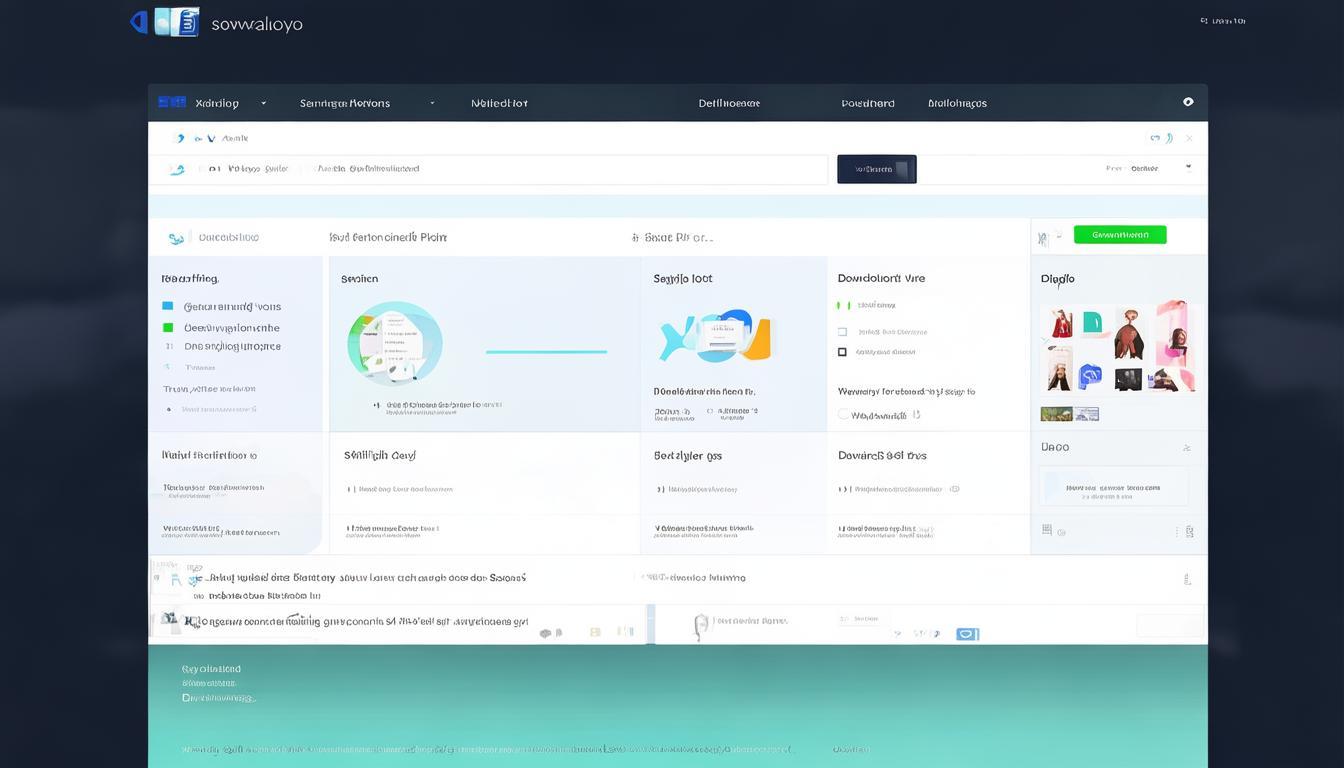Select the red dress thumbnail in the Diaplo gallery
1344x768 pixels.
click(x=1061, y=323)
